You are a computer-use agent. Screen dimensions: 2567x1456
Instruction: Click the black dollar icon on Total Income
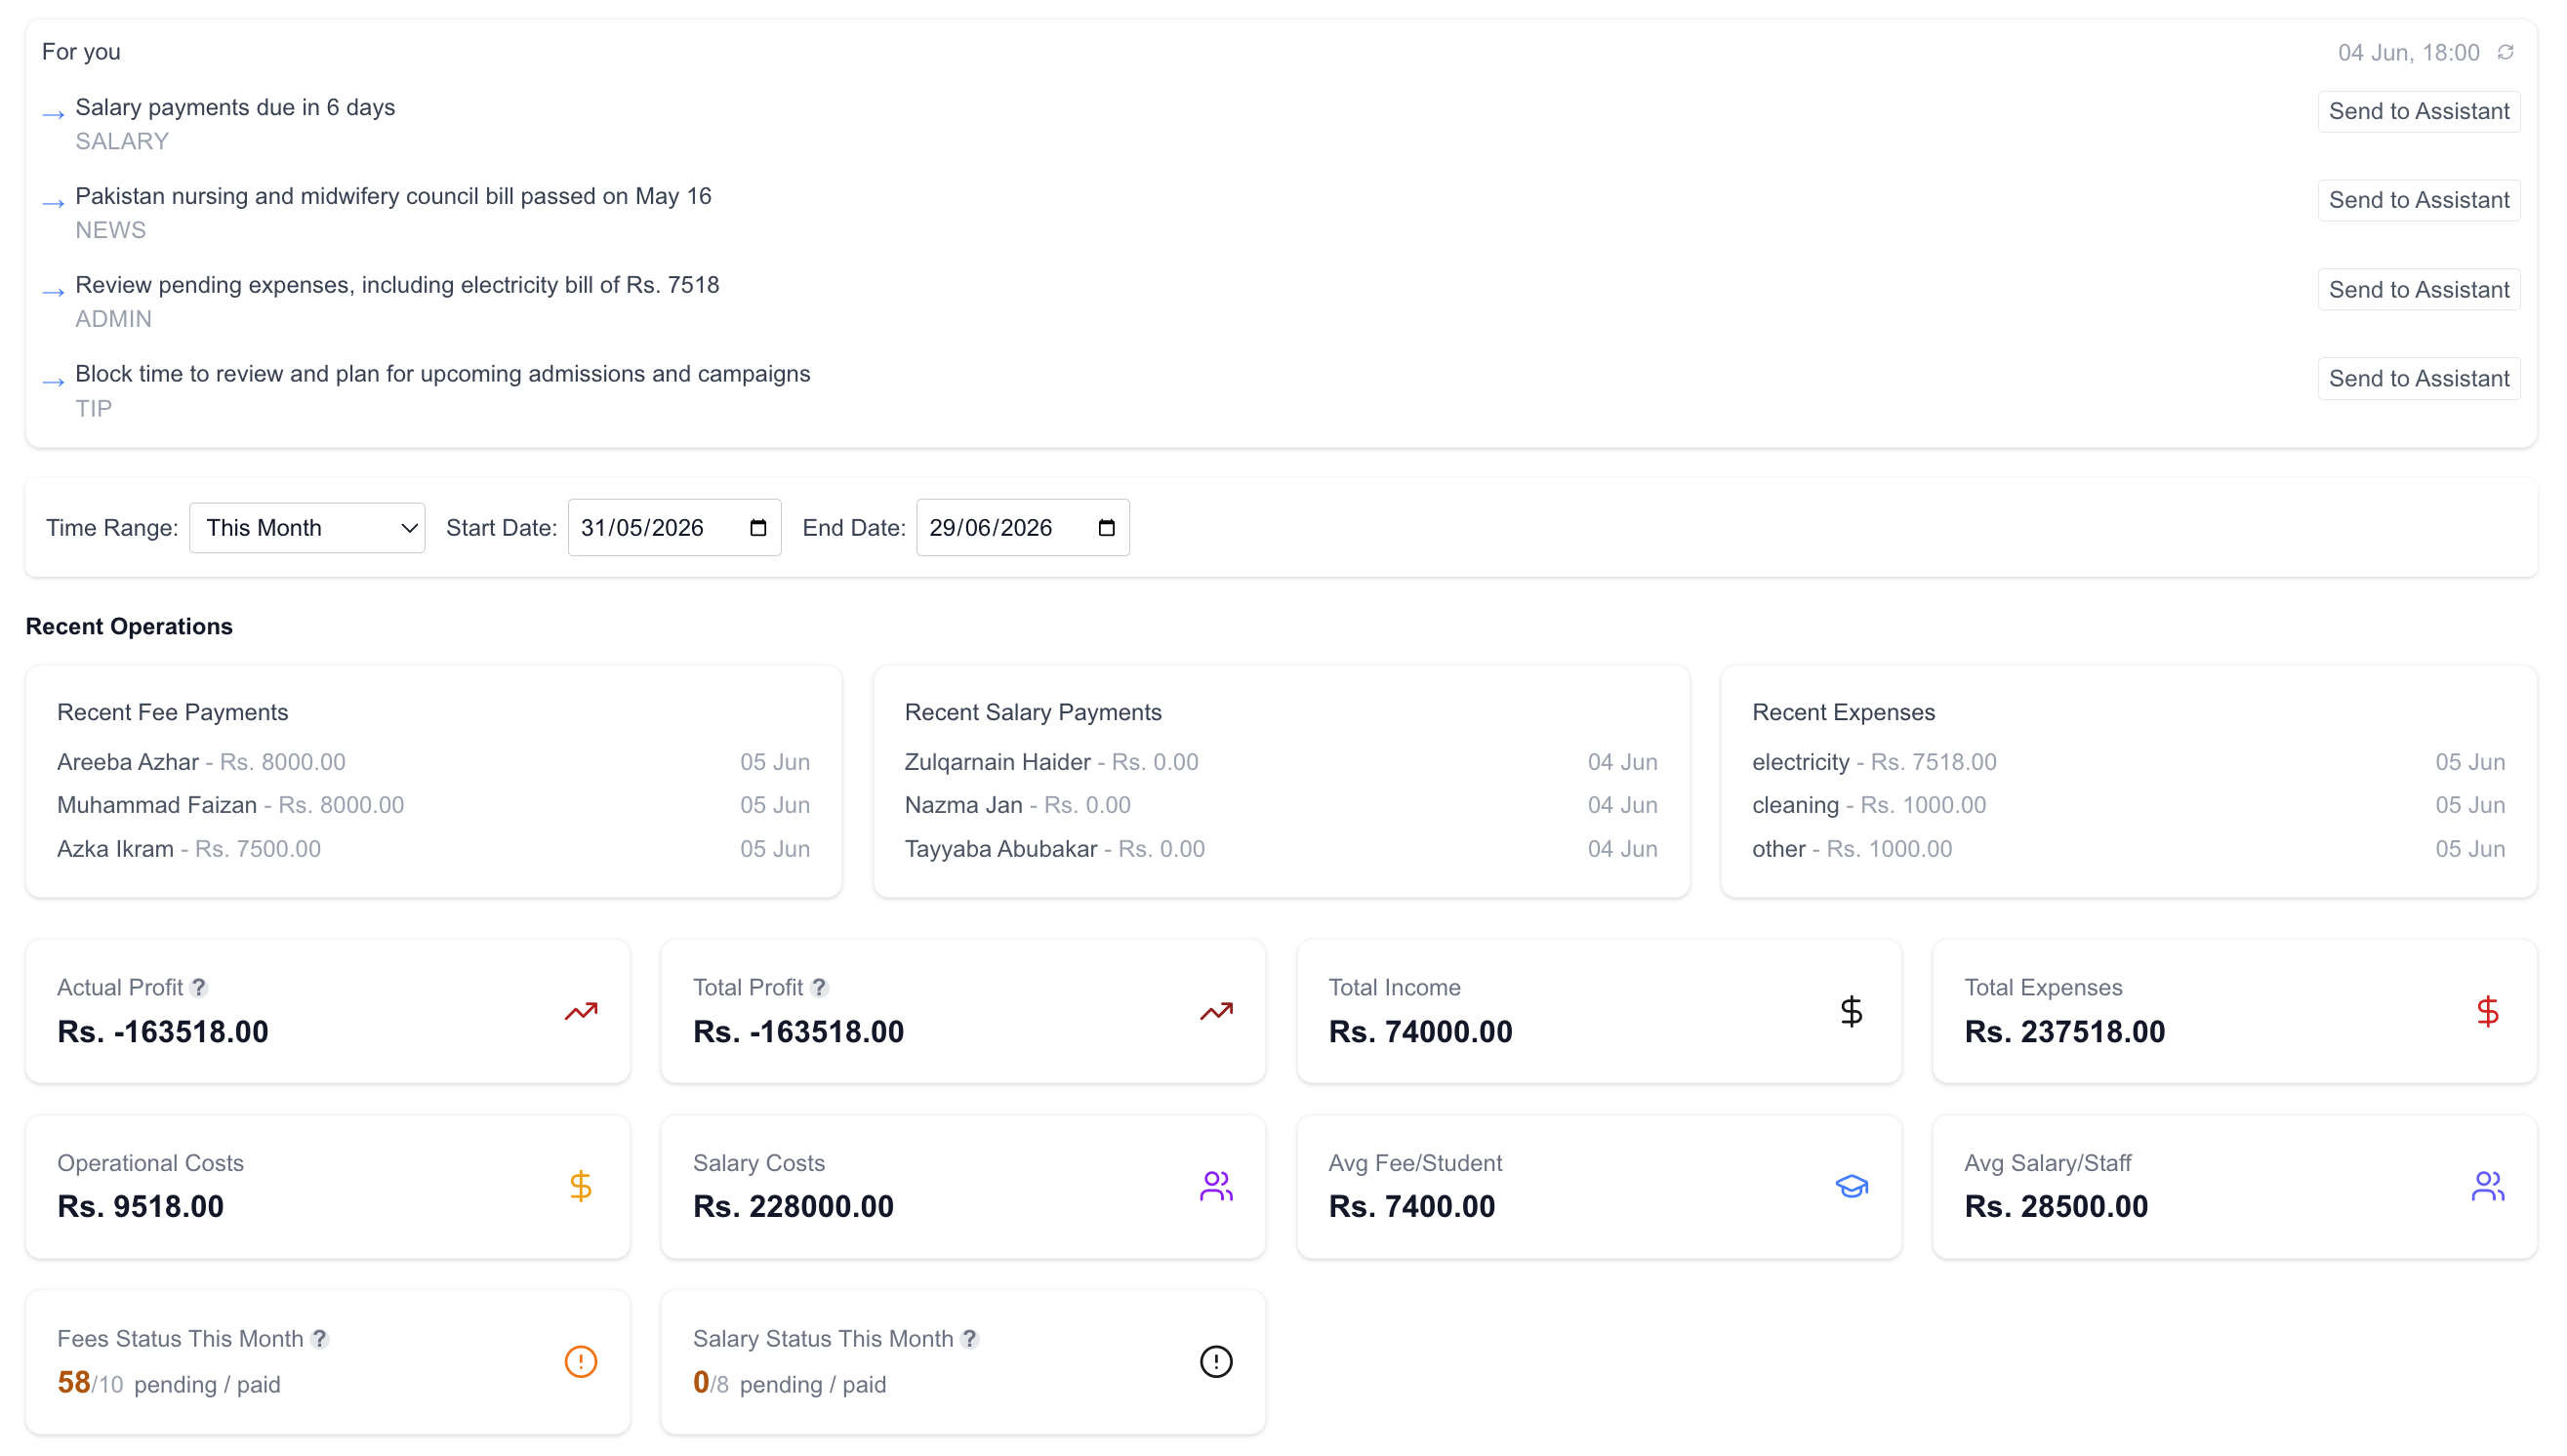coord(1851,1011)
